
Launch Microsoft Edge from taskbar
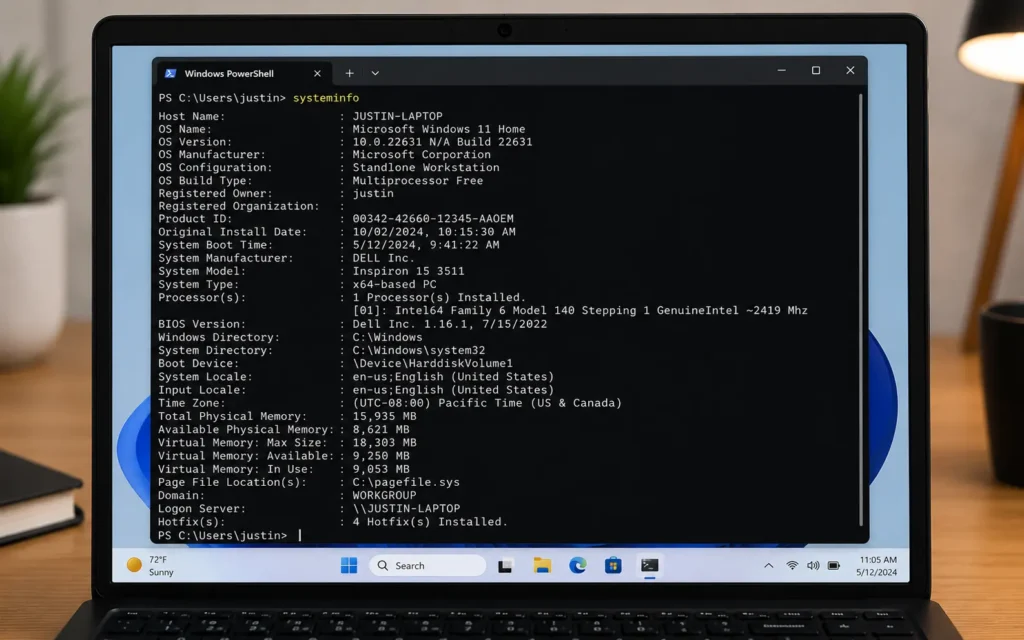tap(577, 566)
